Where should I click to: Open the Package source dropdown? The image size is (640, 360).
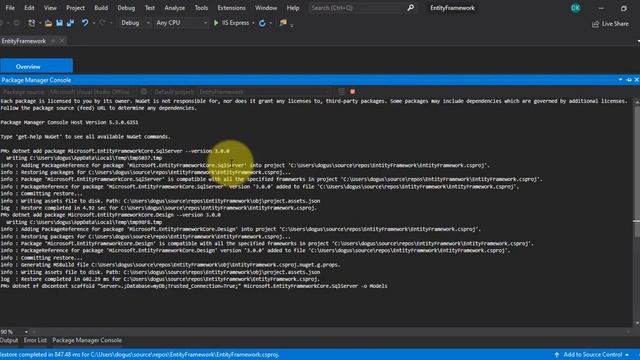93,92
